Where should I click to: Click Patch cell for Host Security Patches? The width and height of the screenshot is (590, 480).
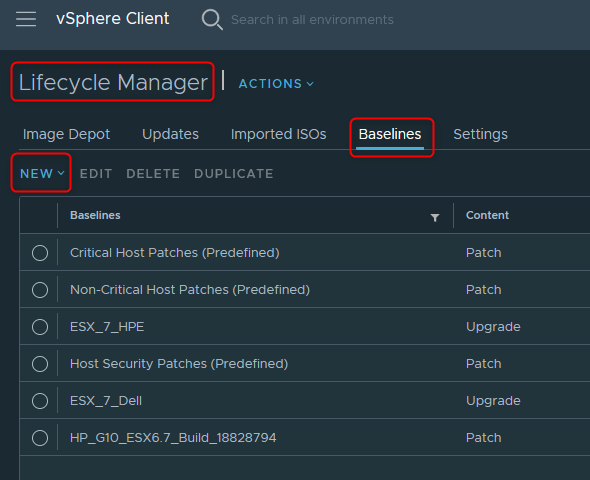[x=484, y=363]
